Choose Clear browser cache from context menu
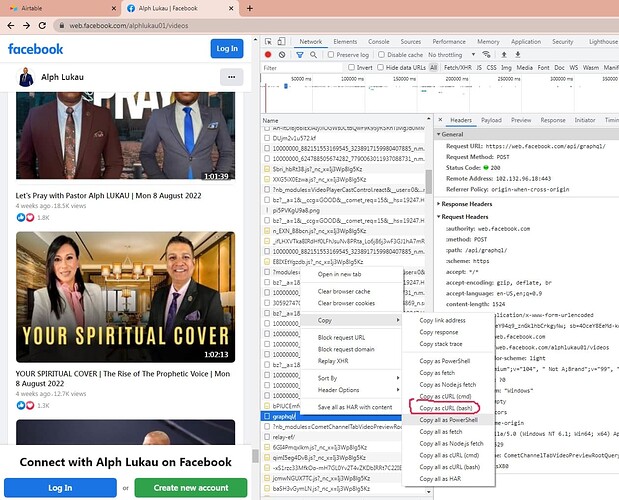This screenshot has width=619, height=500. [x=344, y=292]
